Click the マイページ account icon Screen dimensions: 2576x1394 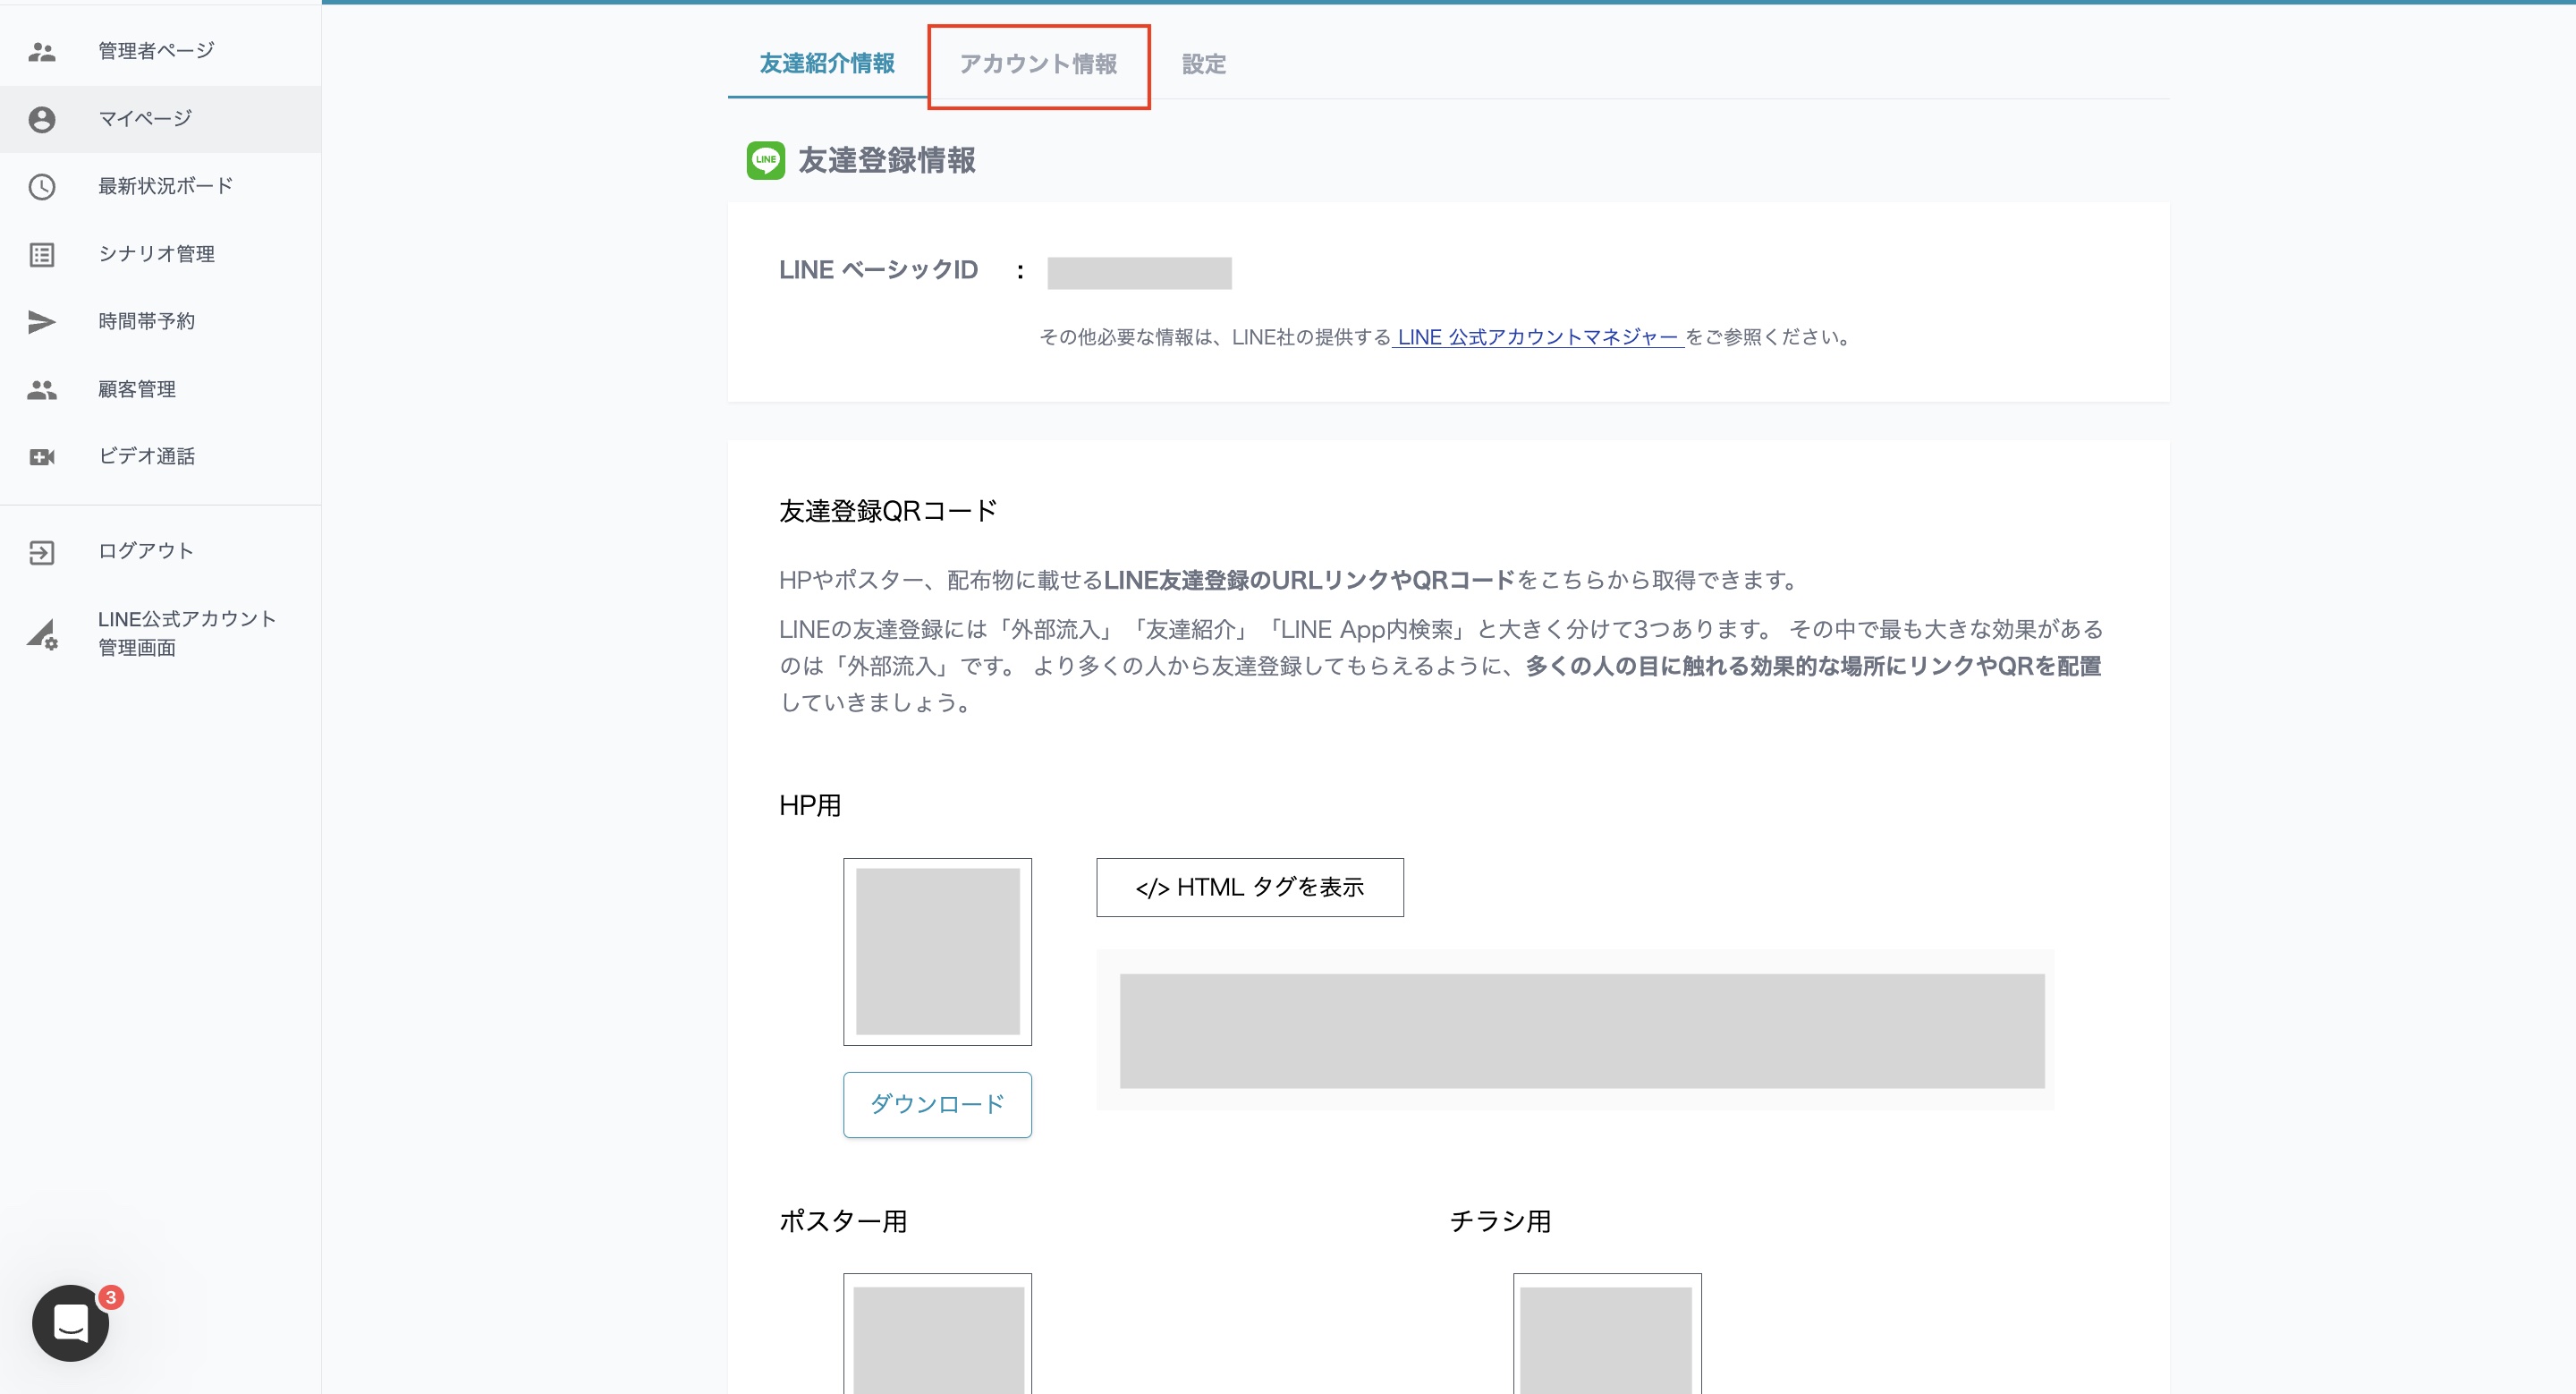pos(42,120)
